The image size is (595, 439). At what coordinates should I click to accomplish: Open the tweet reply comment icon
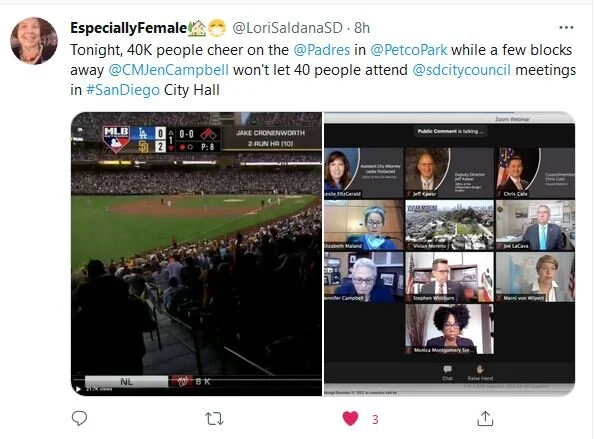pyautogui.click(x=79, y=418)
